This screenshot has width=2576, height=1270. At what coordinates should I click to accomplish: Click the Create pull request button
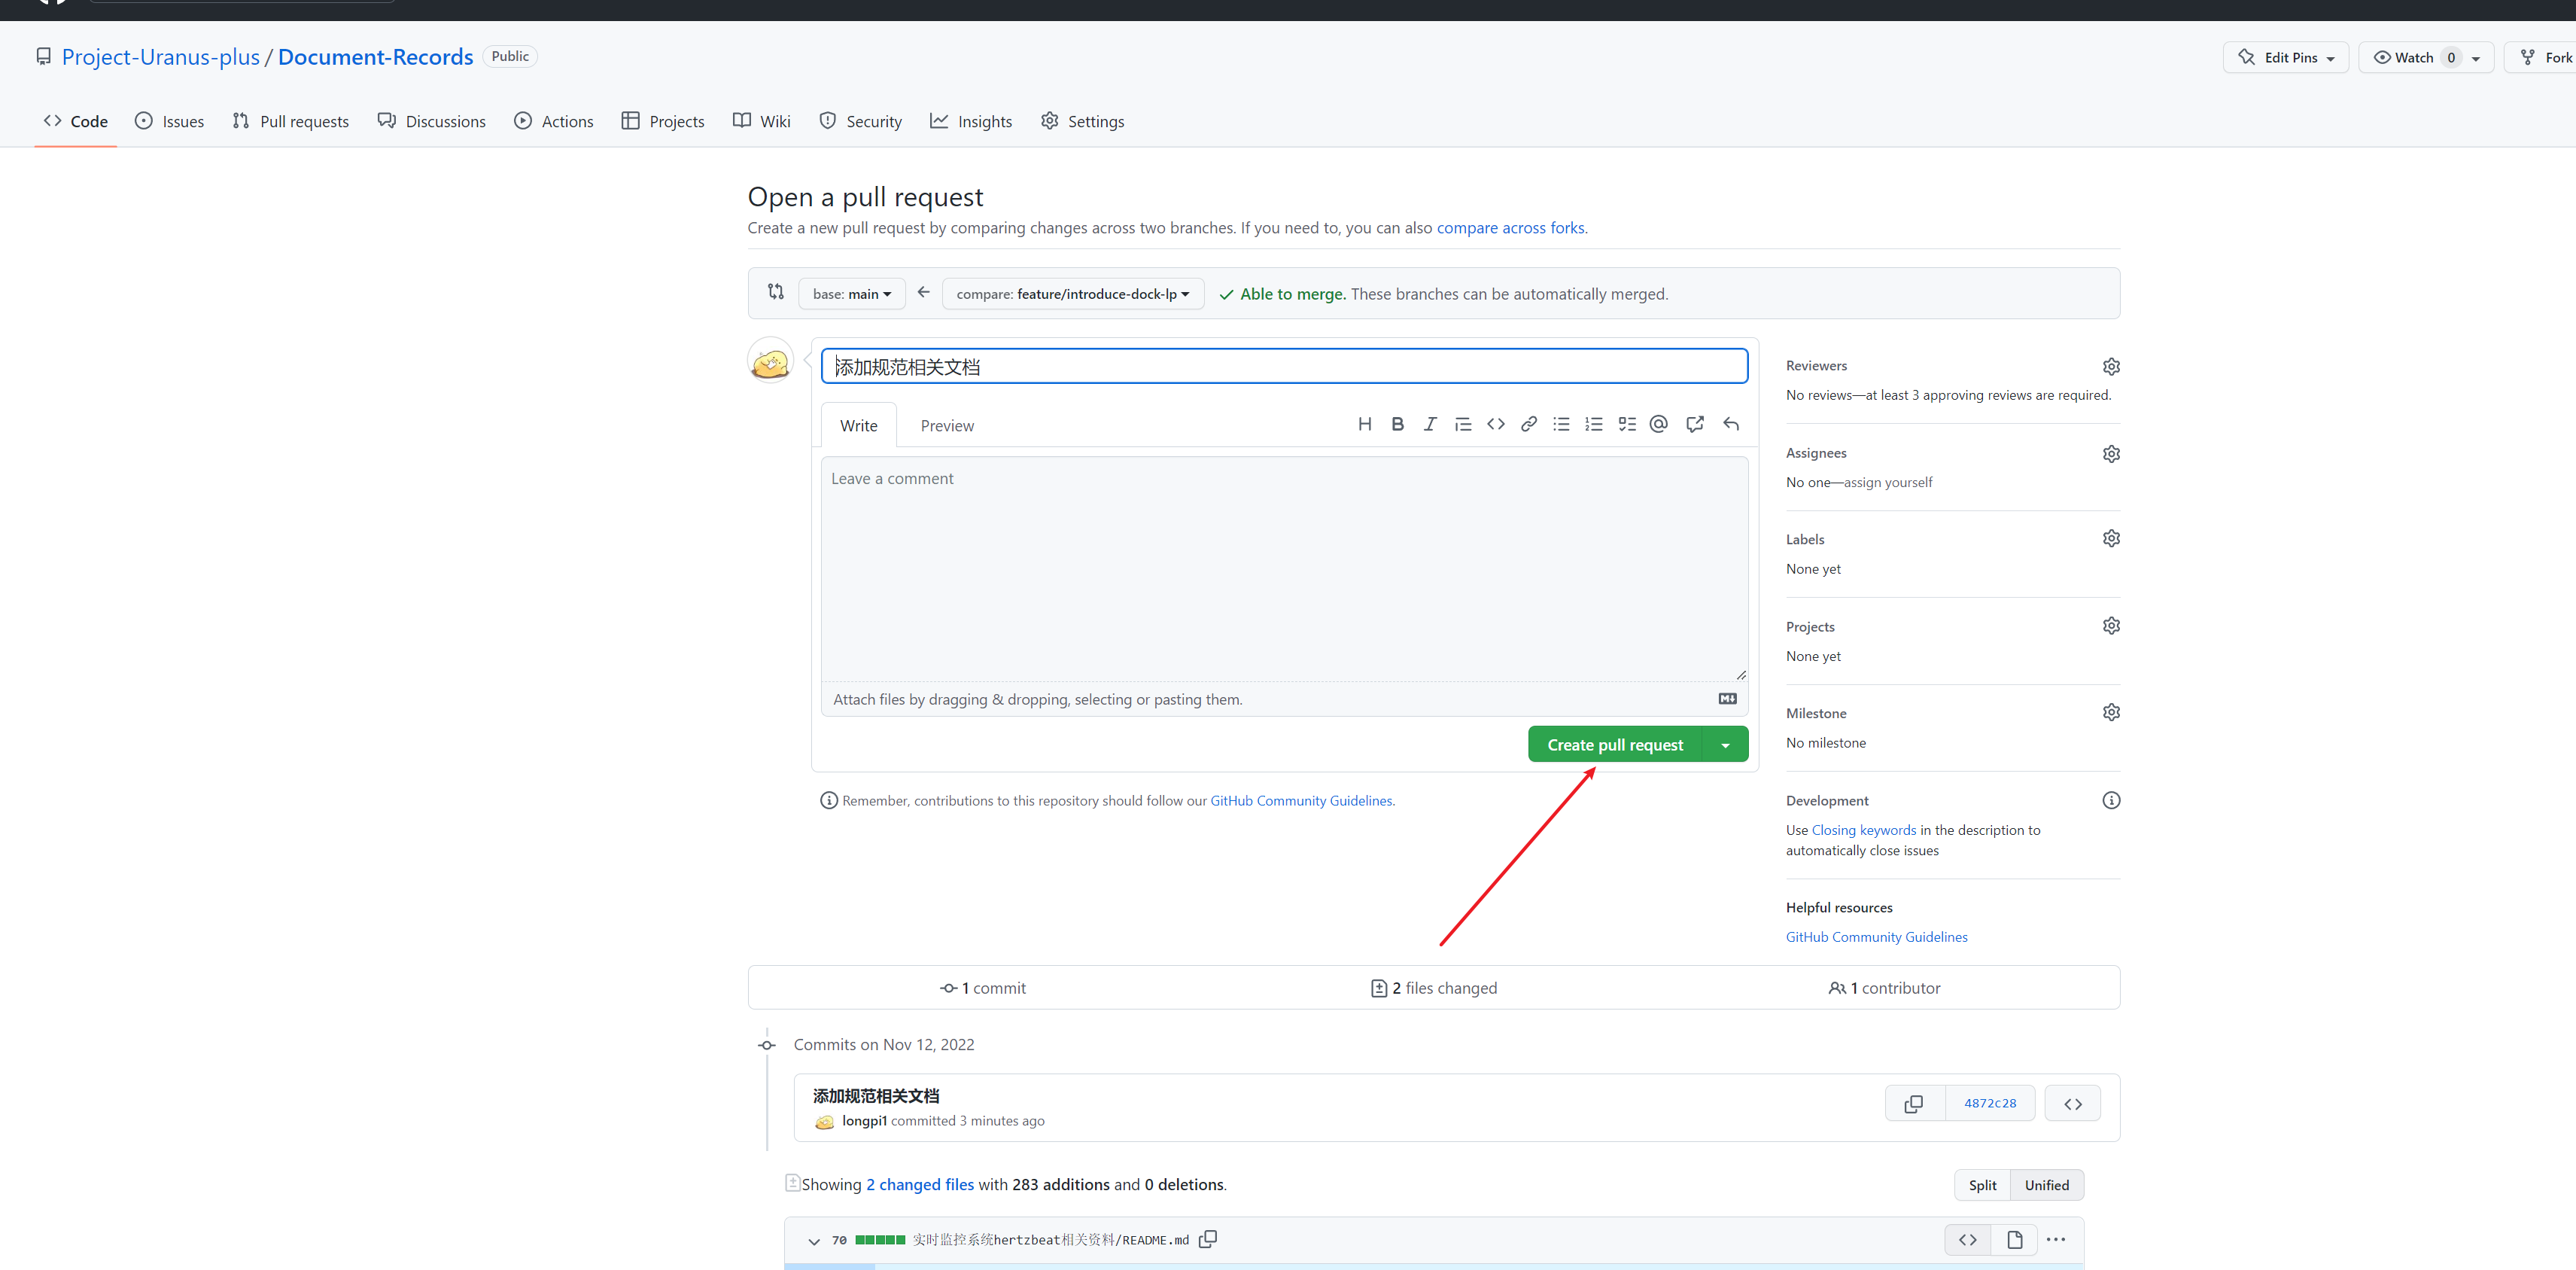click(x=1614, y=745)
